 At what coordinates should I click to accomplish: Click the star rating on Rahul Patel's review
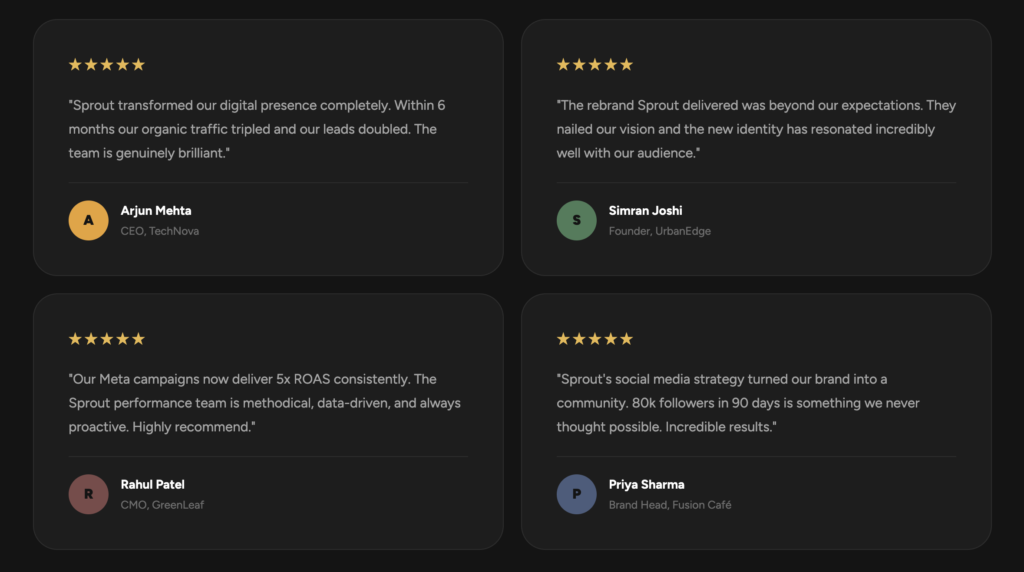[106, 339]
